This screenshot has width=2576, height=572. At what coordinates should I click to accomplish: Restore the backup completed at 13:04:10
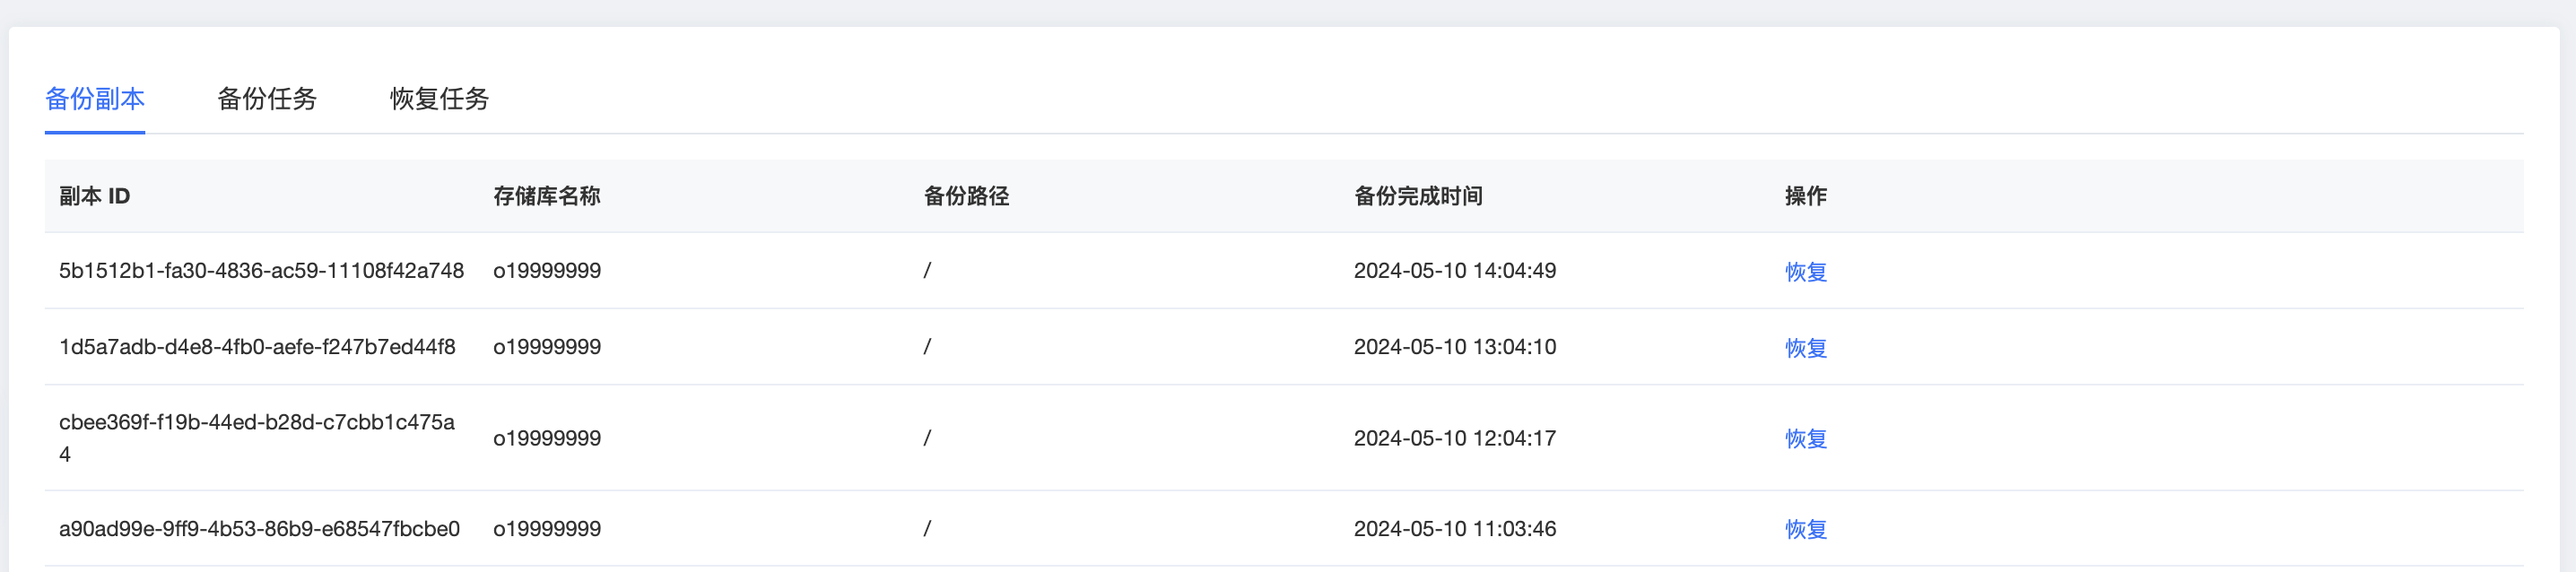point(1805,348)
